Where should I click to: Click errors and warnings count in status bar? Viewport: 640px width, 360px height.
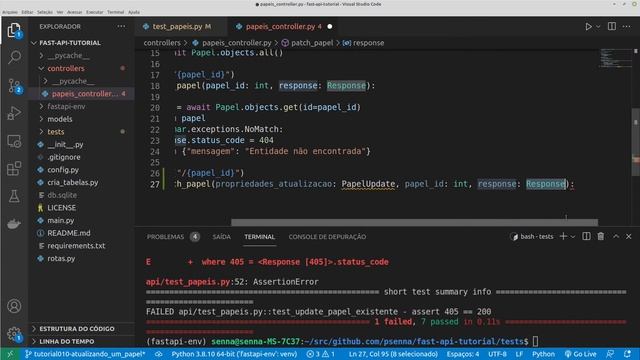pyautogui.click(x=321, y=354)
